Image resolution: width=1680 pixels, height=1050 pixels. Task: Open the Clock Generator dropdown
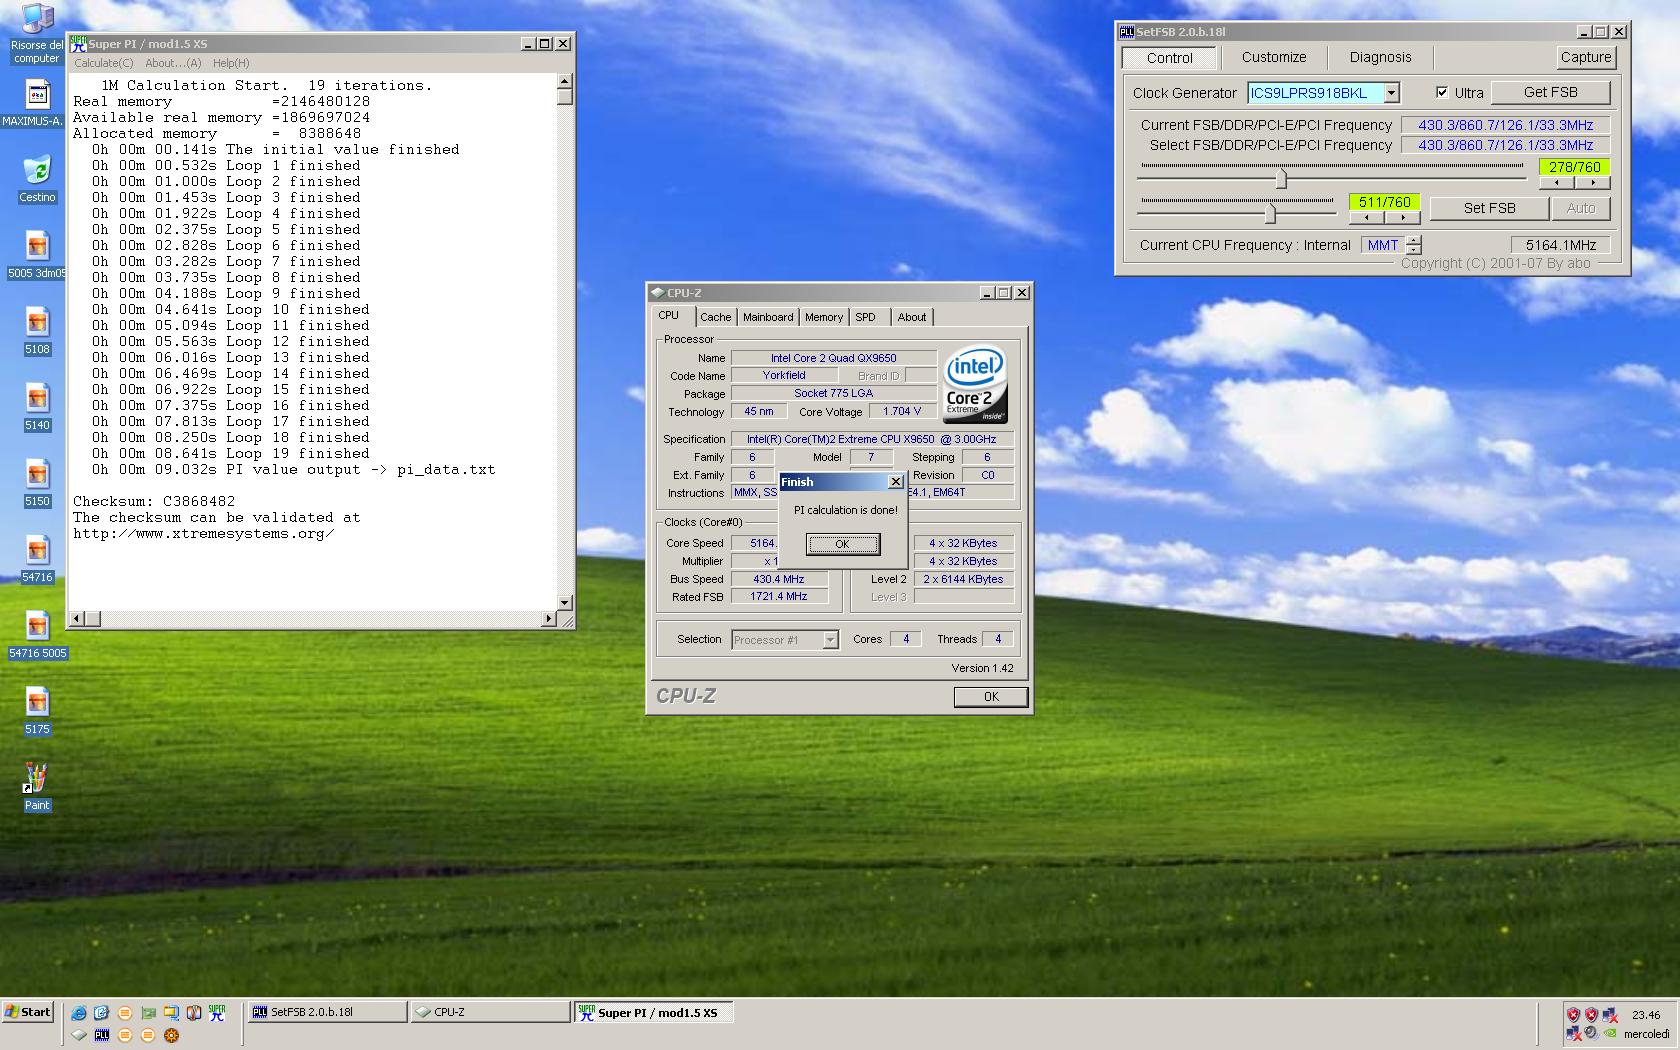tap(1391, 93)
